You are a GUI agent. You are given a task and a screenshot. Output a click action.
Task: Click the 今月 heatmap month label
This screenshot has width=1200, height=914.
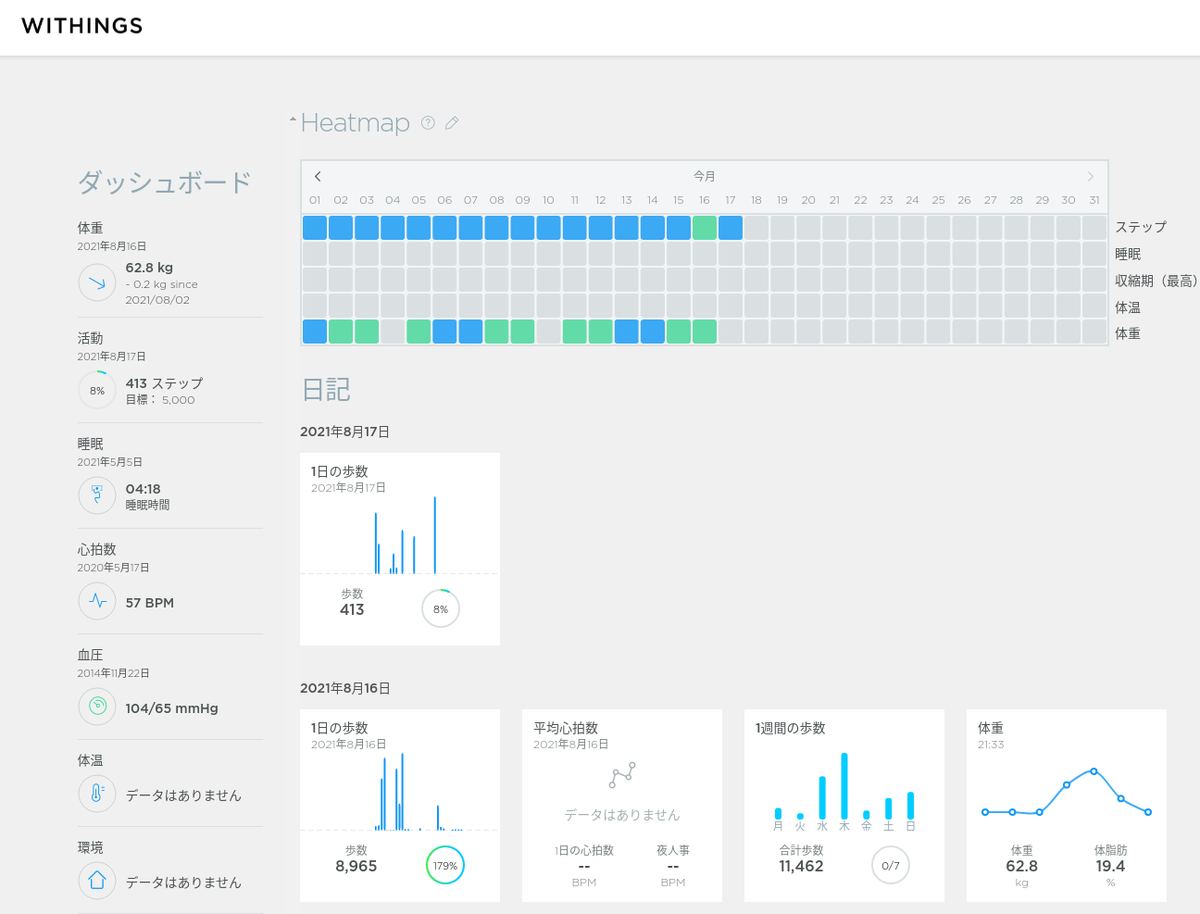[x=705, y=176]
